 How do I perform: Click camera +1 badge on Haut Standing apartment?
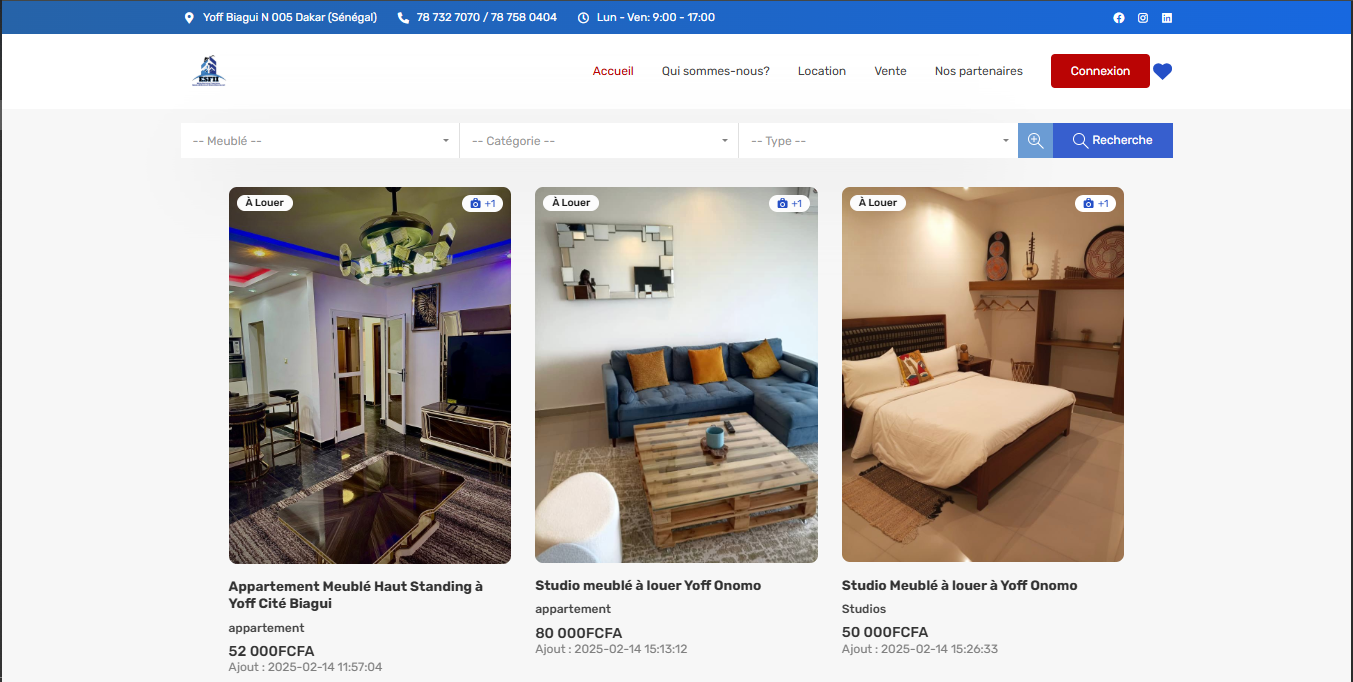coord(483,203)
